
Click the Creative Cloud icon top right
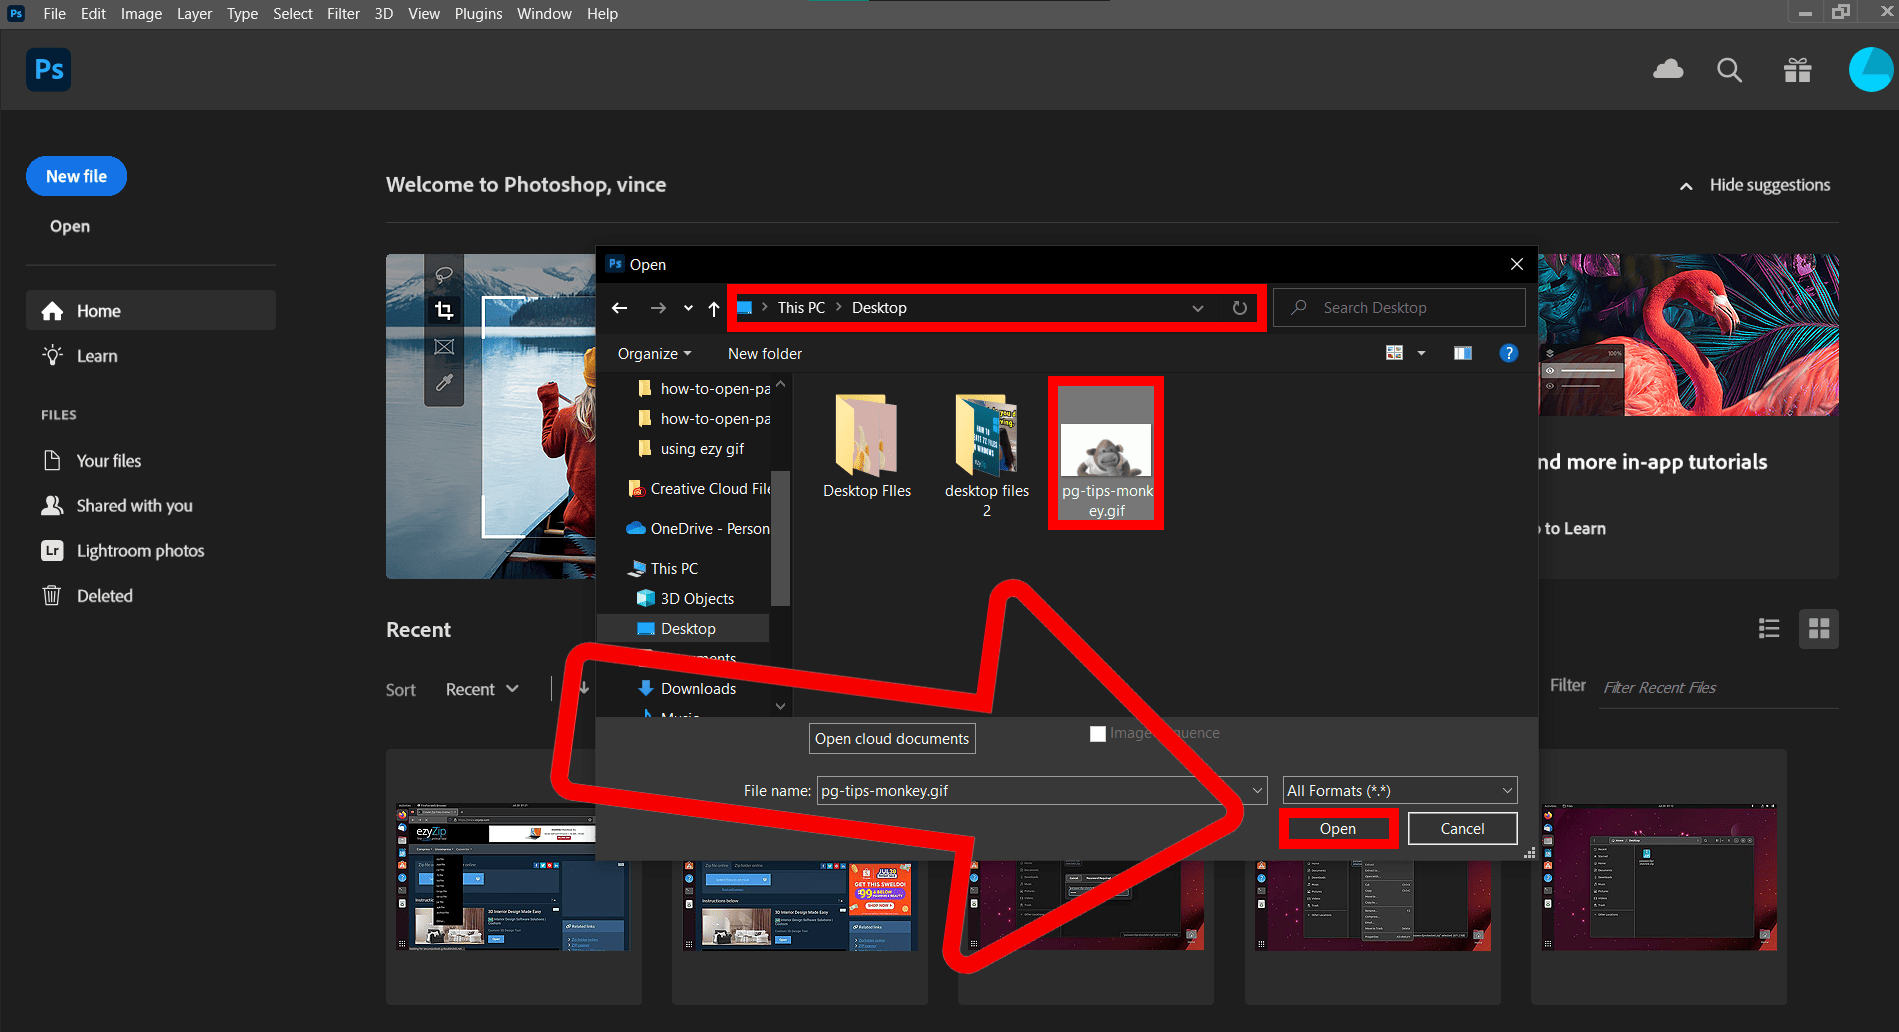[x=1667, y=69]
